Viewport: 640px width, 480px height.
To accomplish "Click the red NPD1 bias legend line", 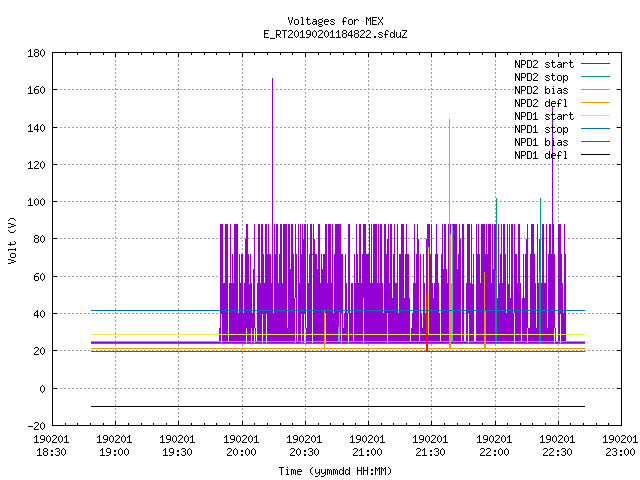I will pos(595,142).
